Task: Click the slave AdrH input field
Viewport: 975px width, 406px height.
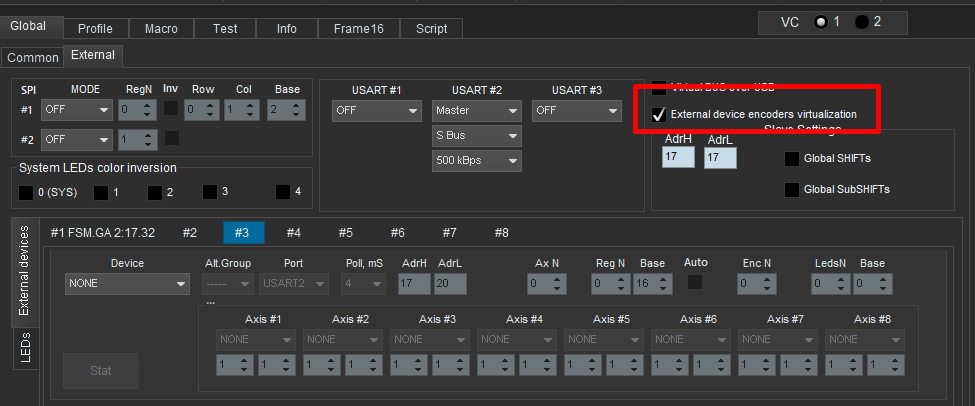Action: [x=678, y=157]
